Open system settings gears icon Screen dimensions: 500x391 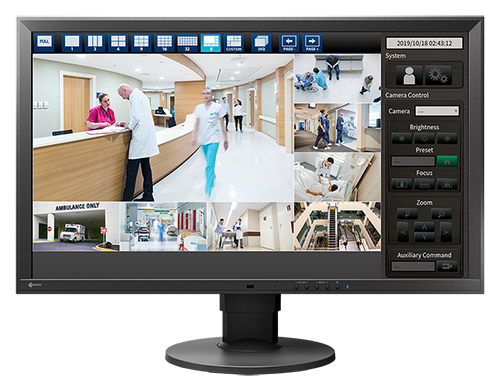pos(438,75)
